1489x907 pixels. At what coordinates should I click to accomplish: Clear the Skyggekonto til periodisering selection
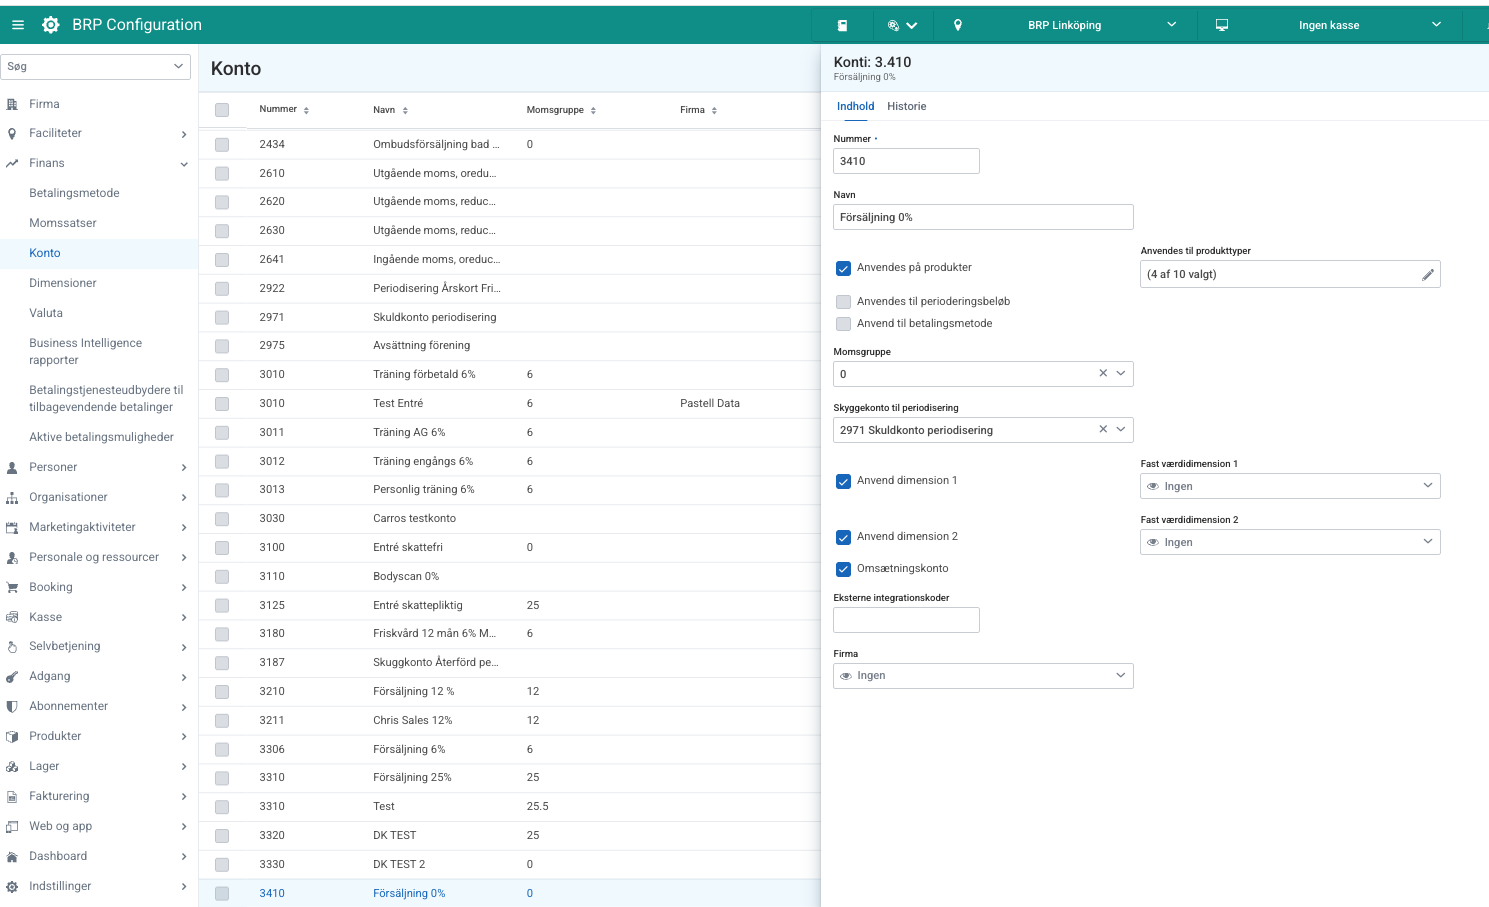[1103, 430]
